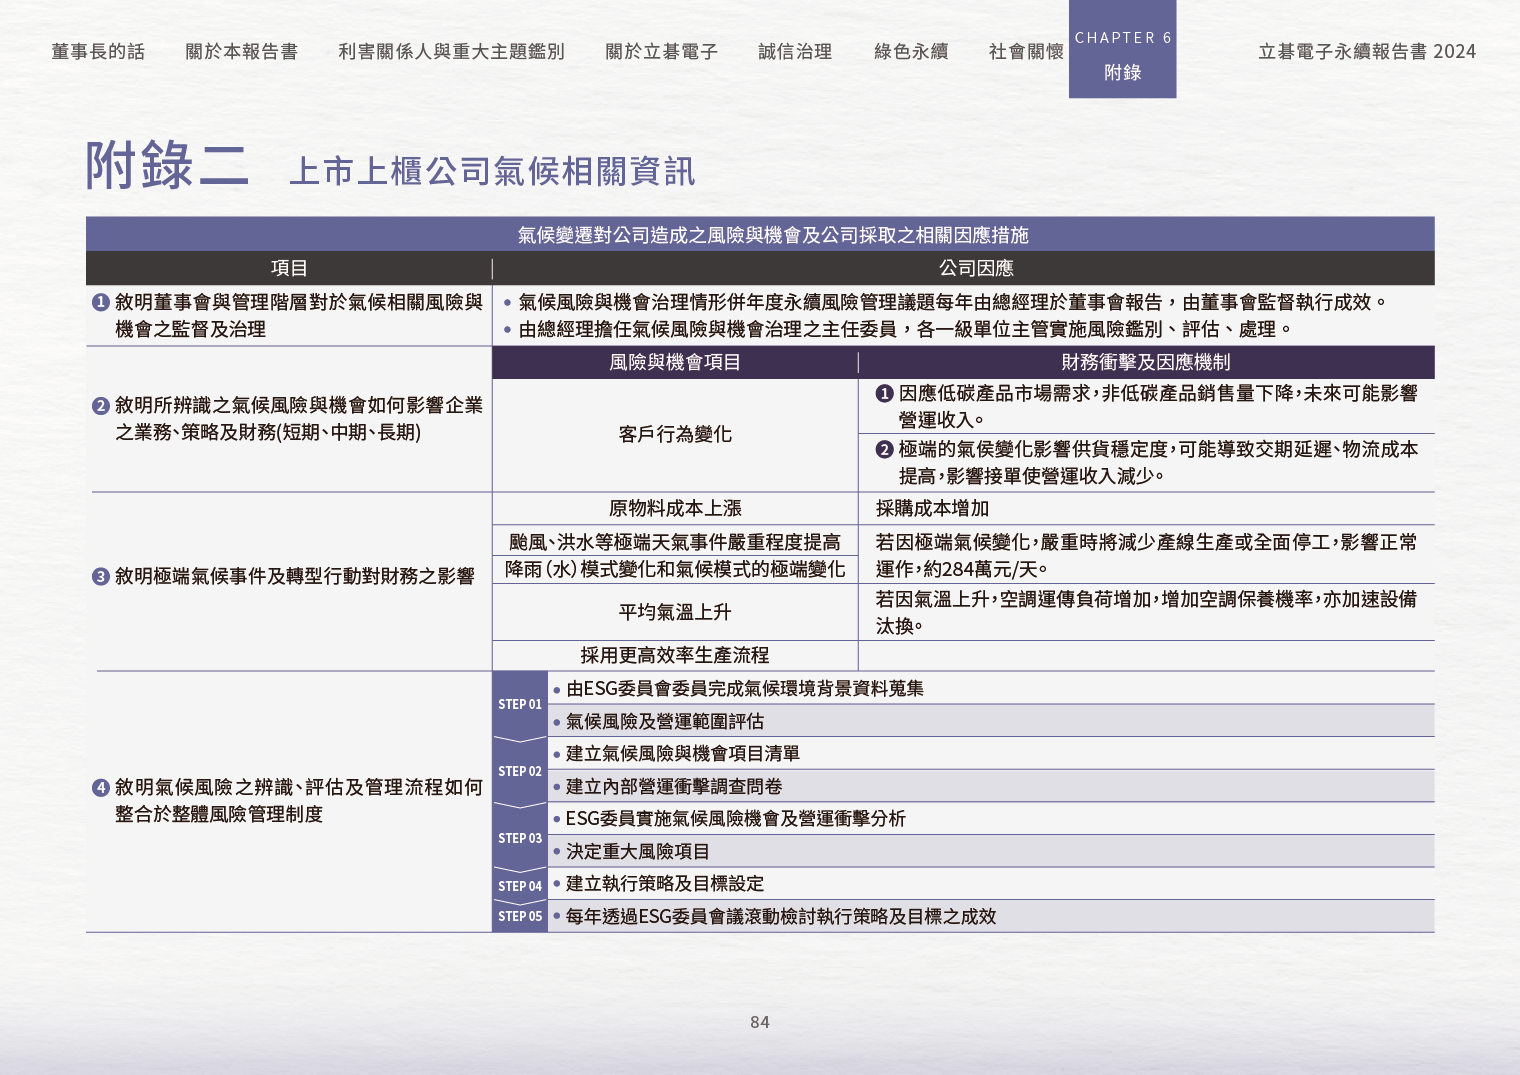Click the 決定重大風險項目 row
The image size is (1520, 1075).
pyautogui.click(x=991, y=851)
